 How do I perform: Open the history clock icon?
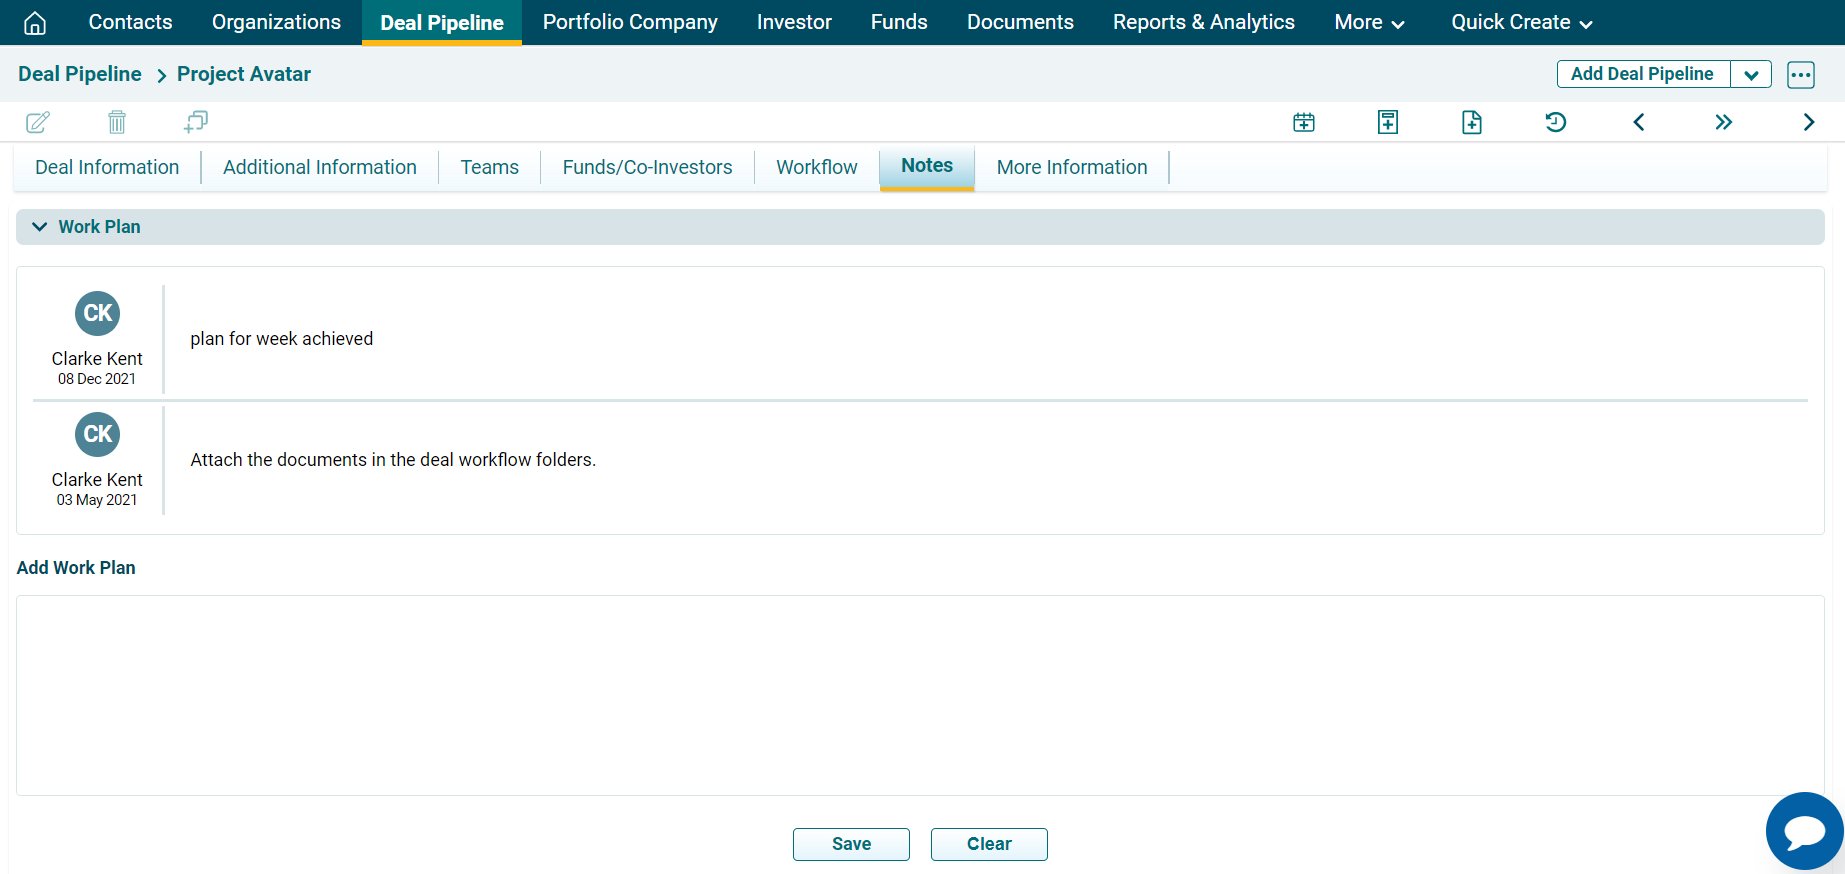(x=1556, y=122)
